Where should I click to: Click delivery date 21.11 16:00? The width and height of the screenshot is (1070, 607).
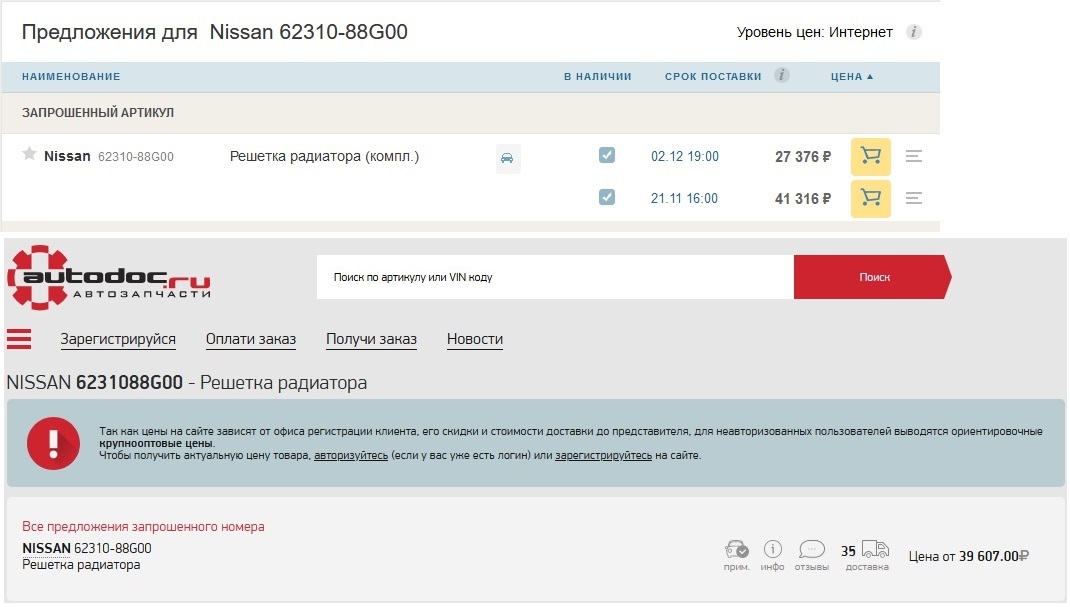point(684,198)
